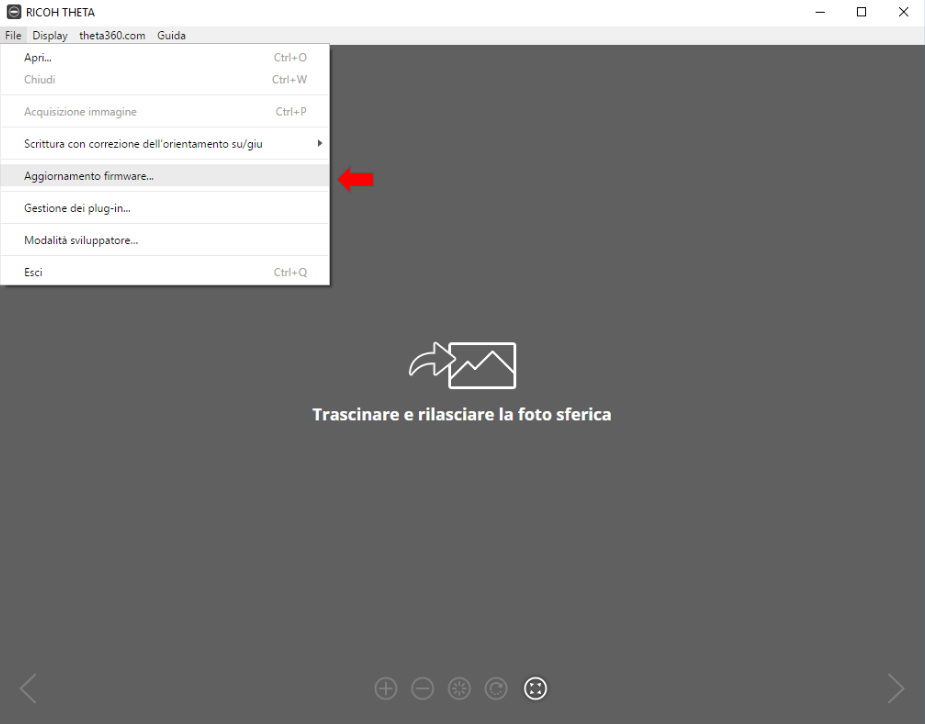Toggle the fullscreen icon in bottom toolbar

[535, 688]
